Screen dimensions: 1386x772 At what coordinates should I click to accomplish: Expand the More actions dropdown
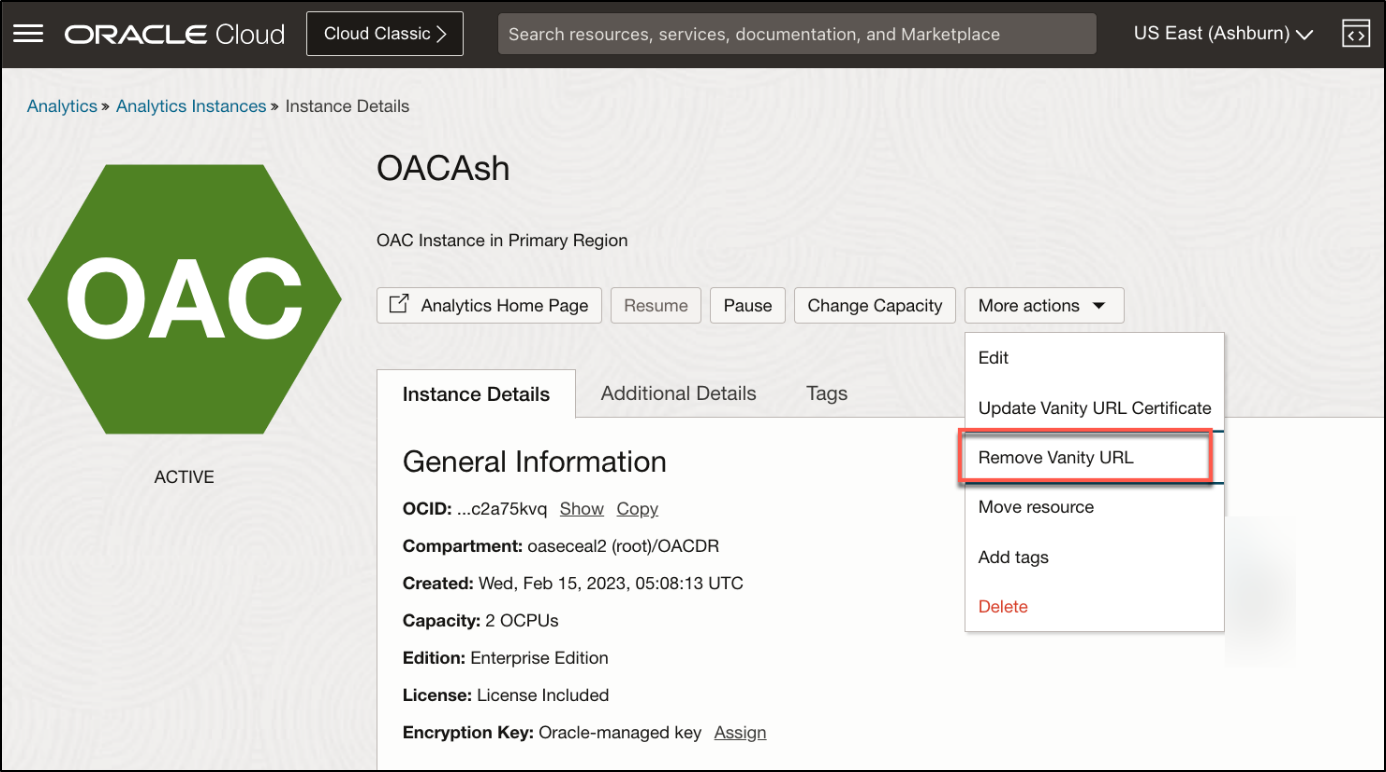pyautogui.click(x=1043, y=306)
